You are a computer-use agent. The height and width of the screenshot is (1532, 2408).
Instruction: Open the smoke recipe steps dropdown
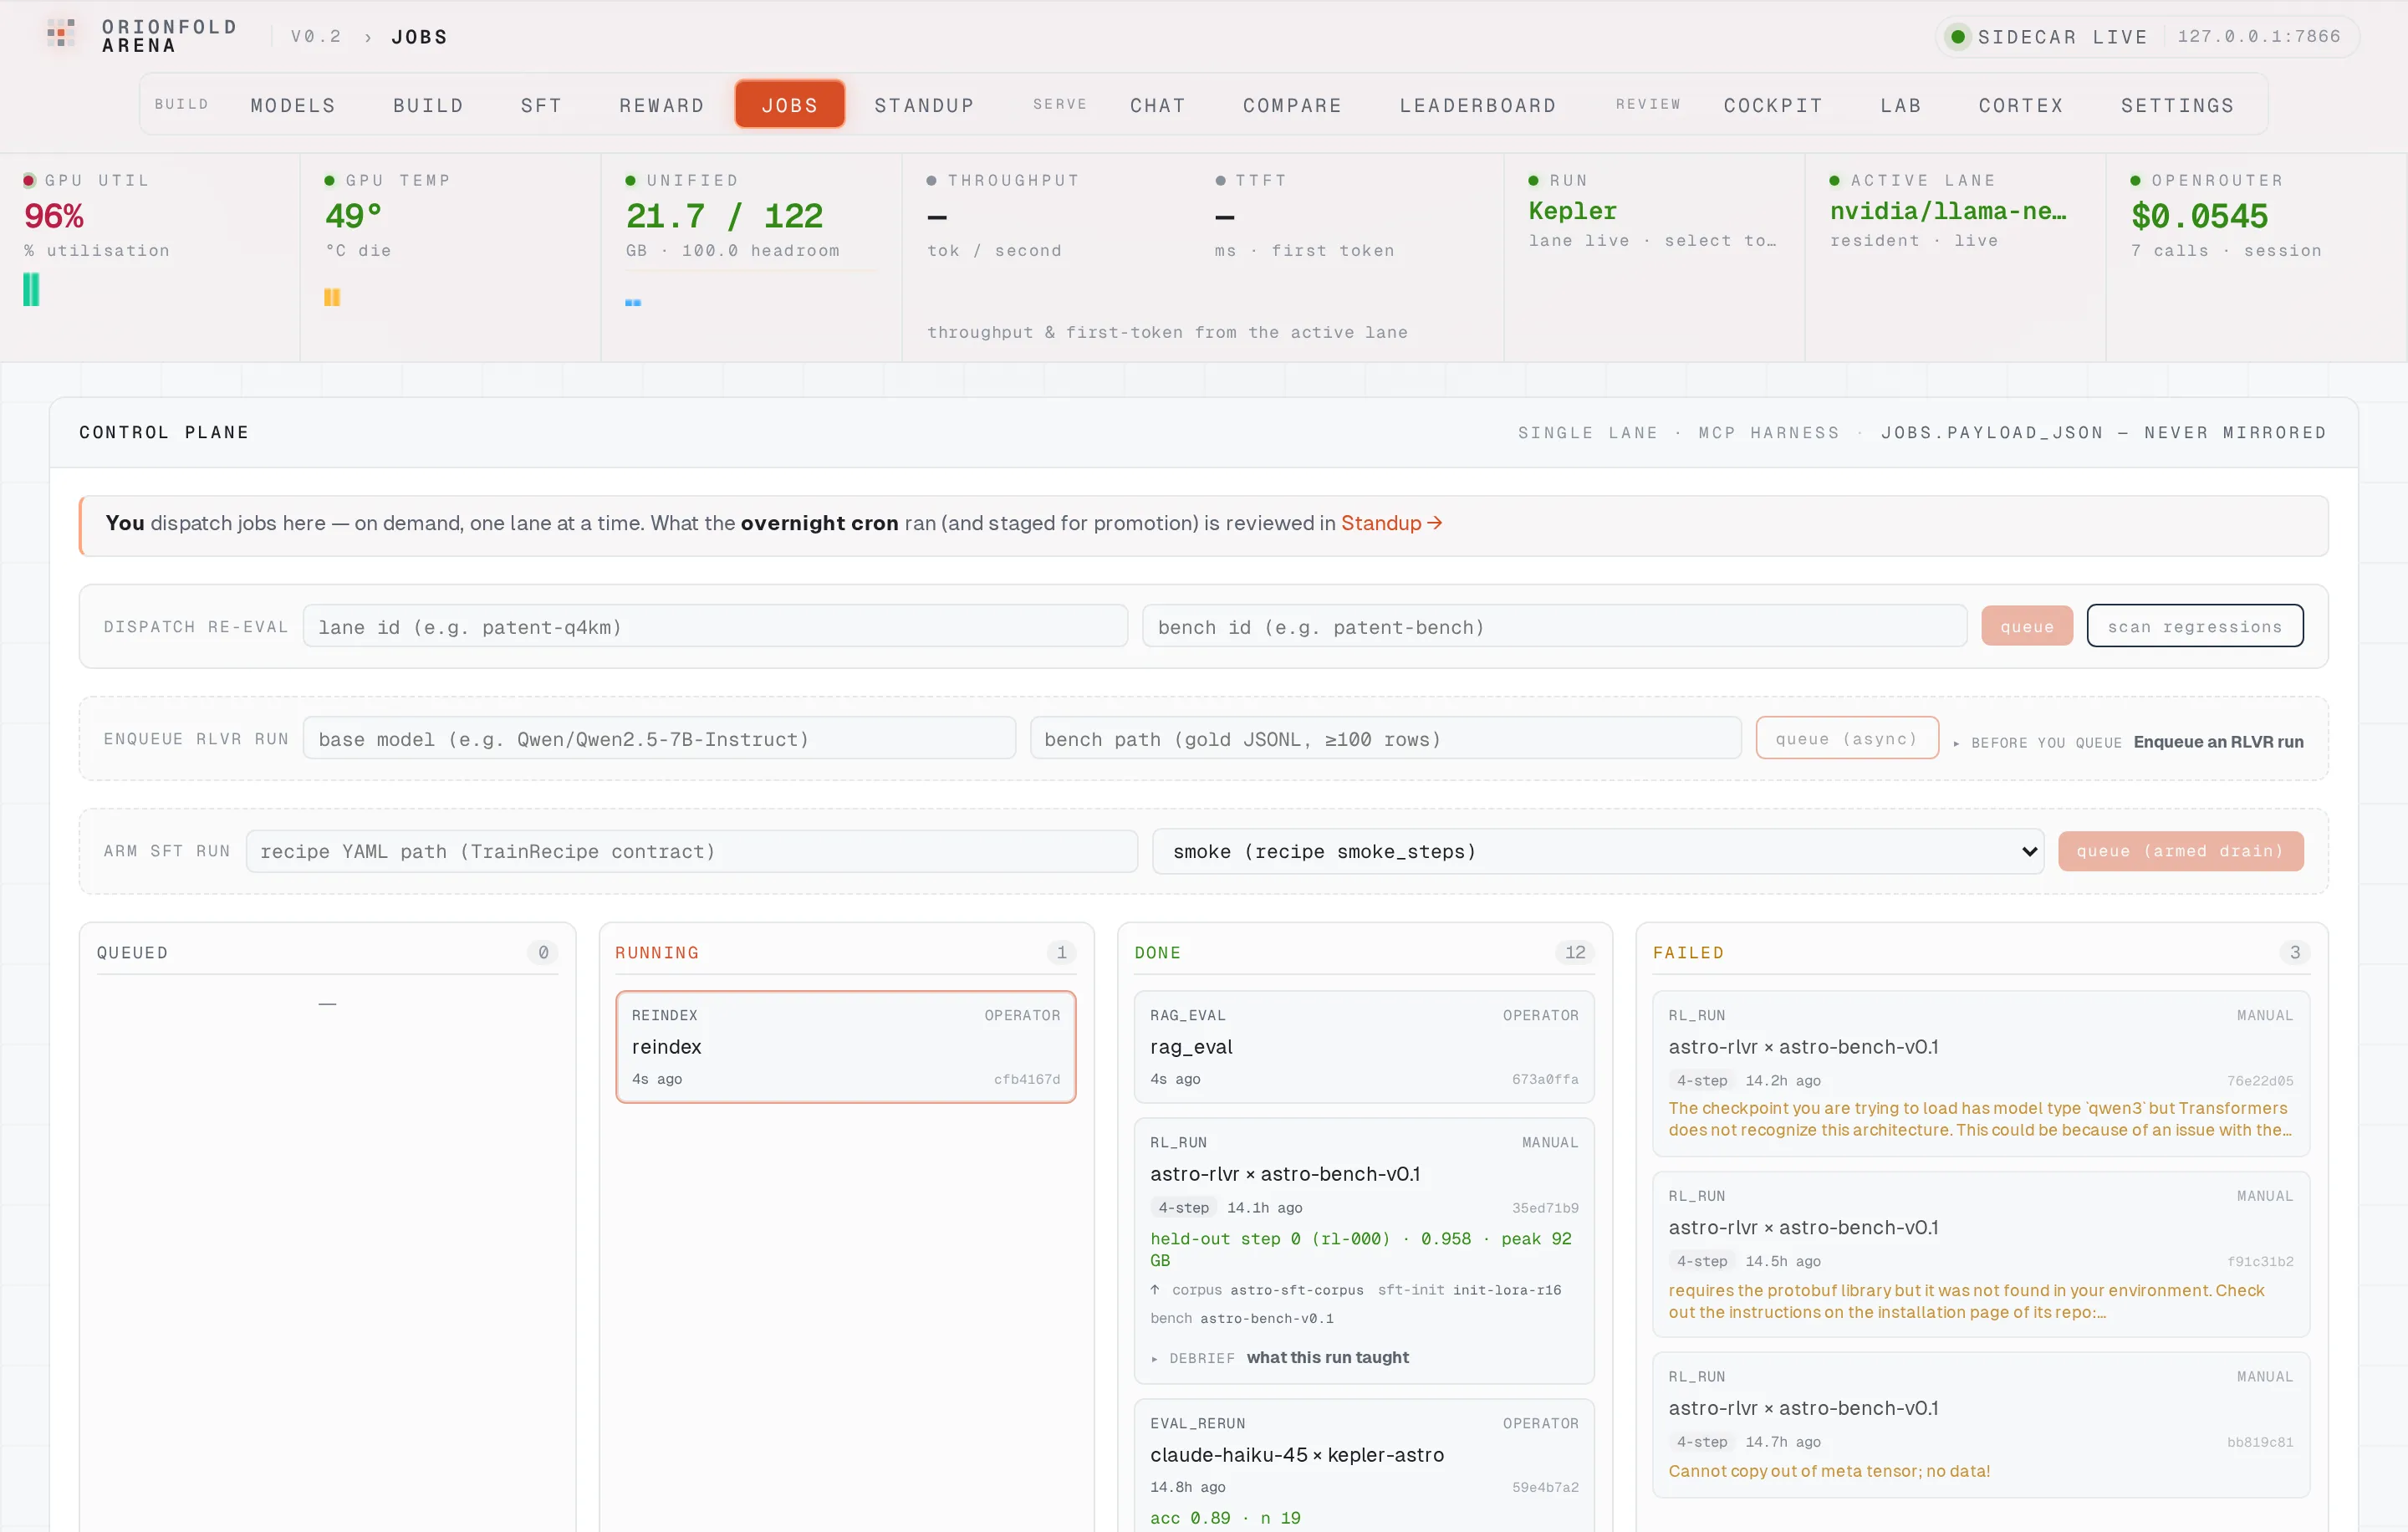[x=1598, y=851]
